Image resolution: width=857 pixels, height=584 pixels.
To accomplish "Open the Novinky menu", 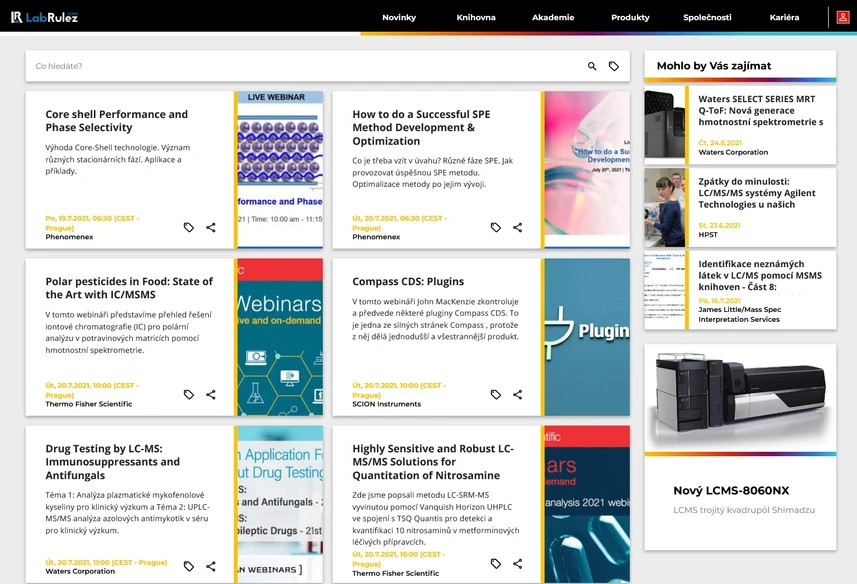I will 399,17.
